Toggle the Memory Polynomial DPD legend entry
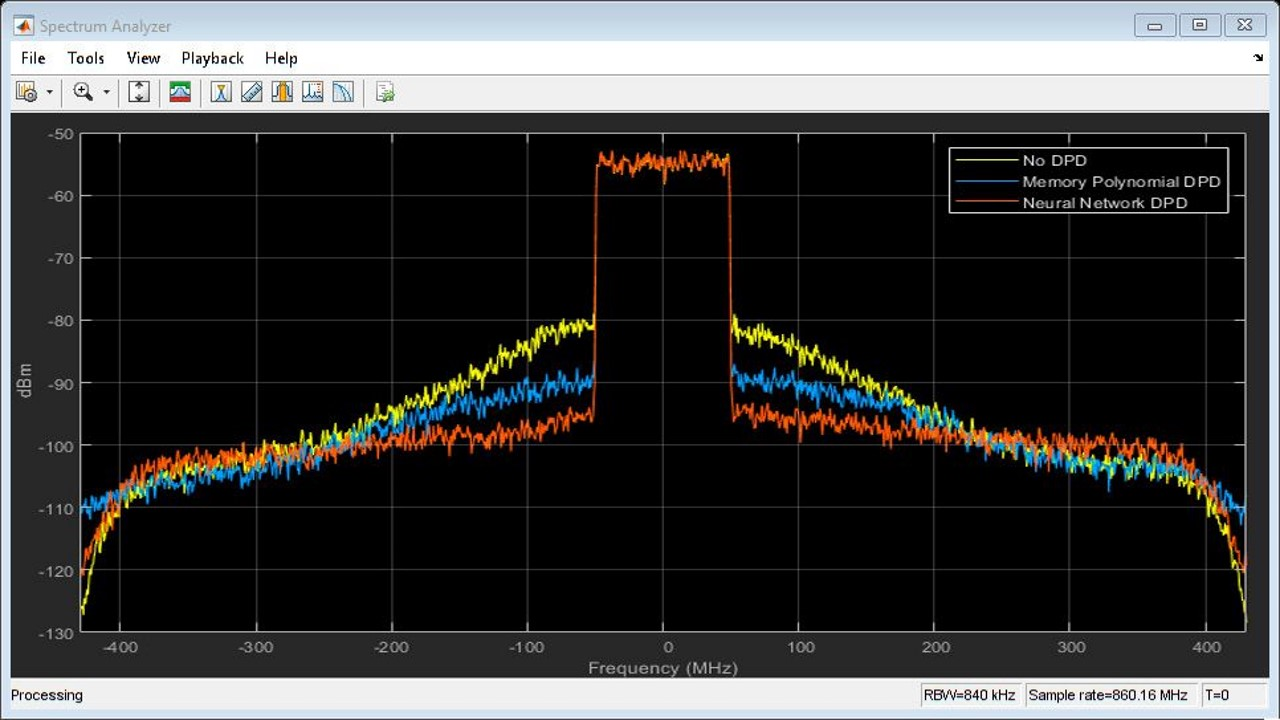Viewport: 1280px width, 720px height. (x=1120, y=182)
